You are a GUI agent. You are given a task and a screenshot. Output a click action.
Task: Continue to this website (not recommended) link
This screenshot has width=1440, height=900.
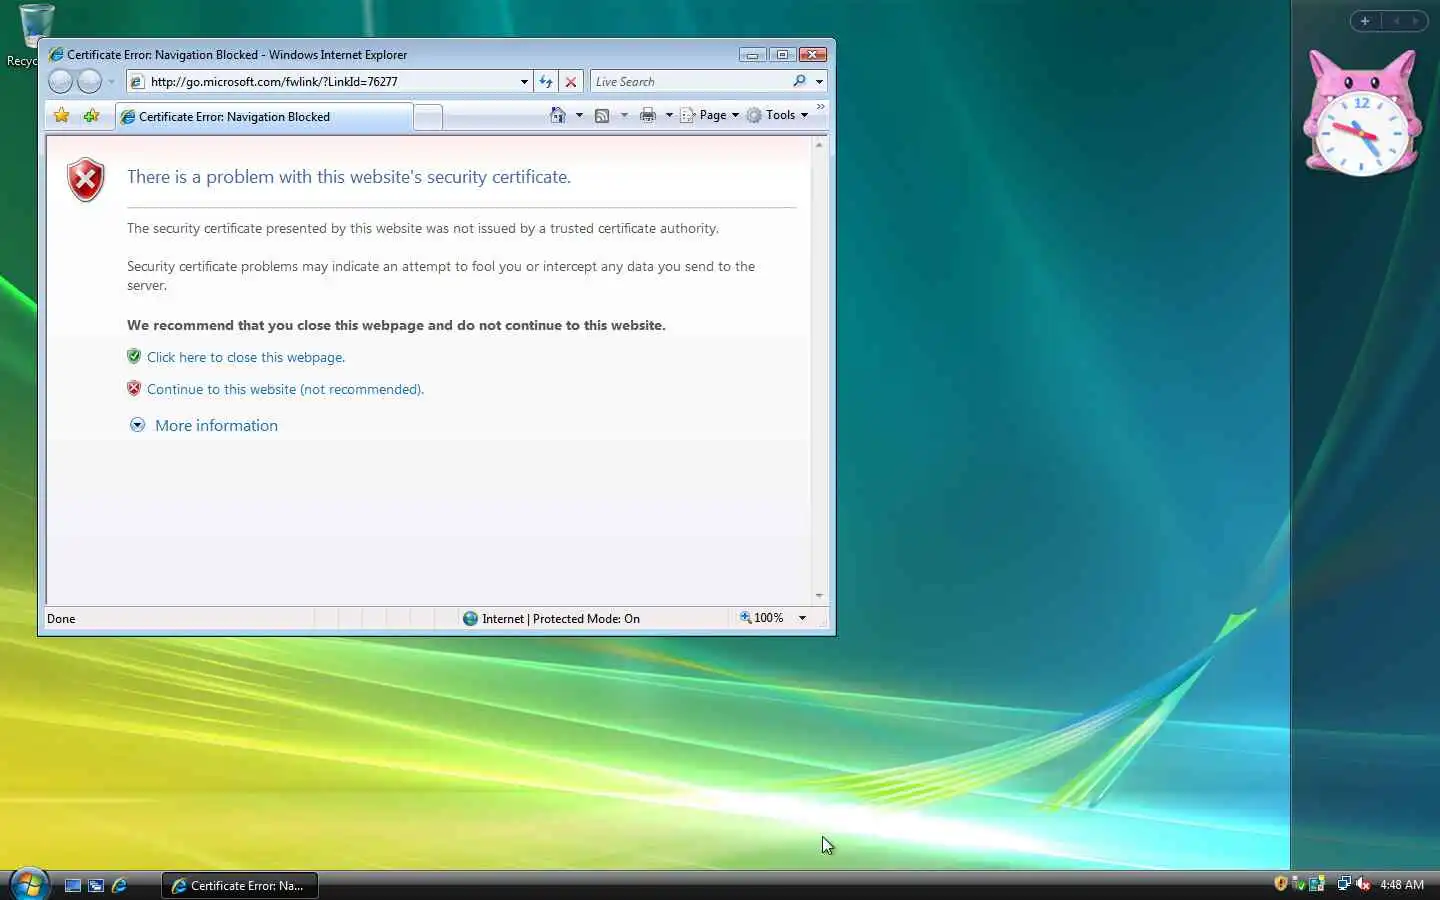[x=285, y=389]
